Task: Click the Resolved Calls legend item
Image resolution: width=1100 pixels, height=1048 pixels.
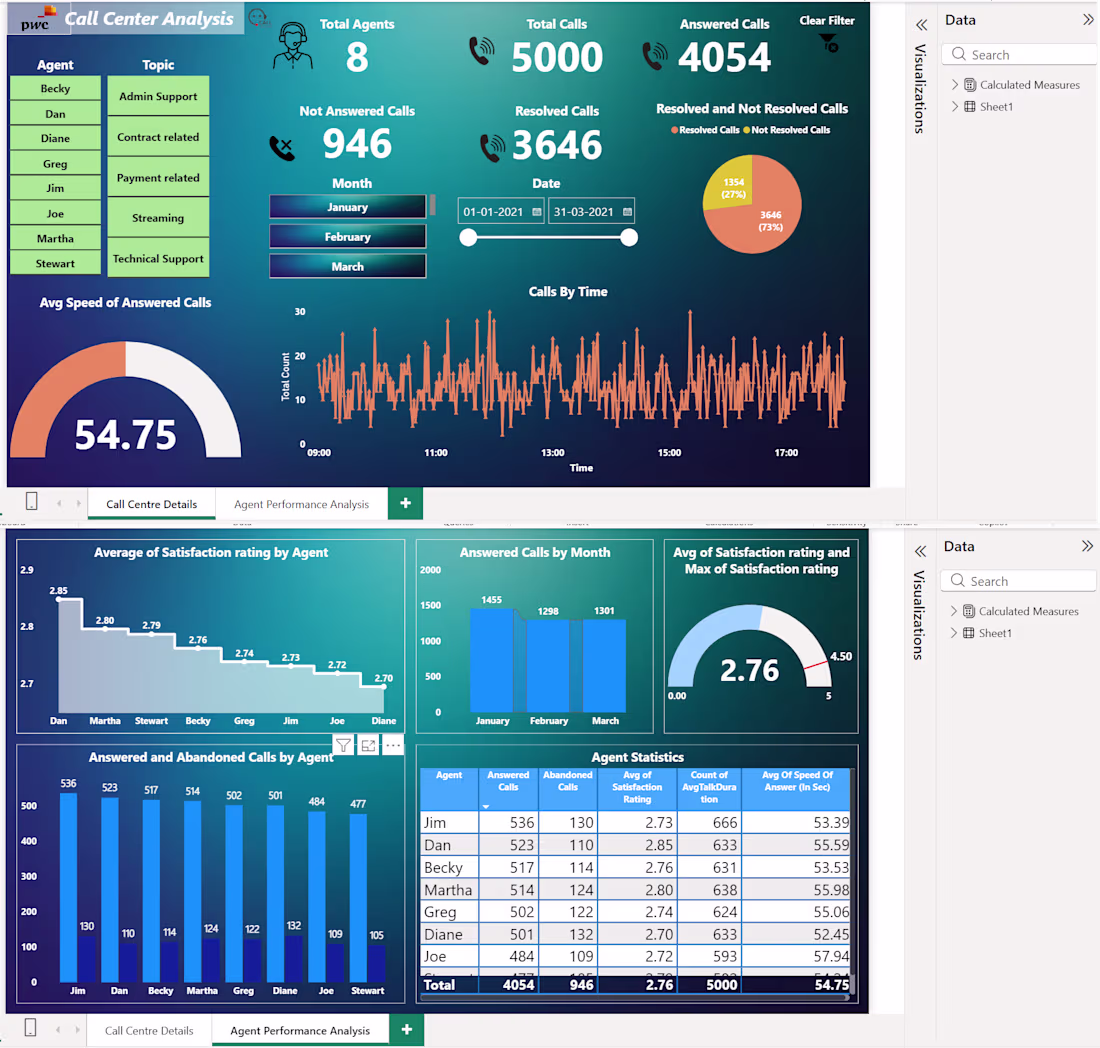Action: 705,130
